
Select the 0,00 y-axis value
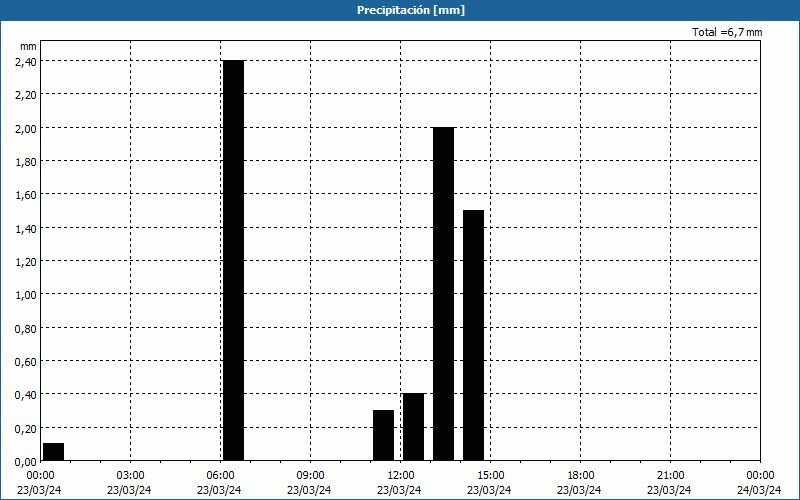26,461
